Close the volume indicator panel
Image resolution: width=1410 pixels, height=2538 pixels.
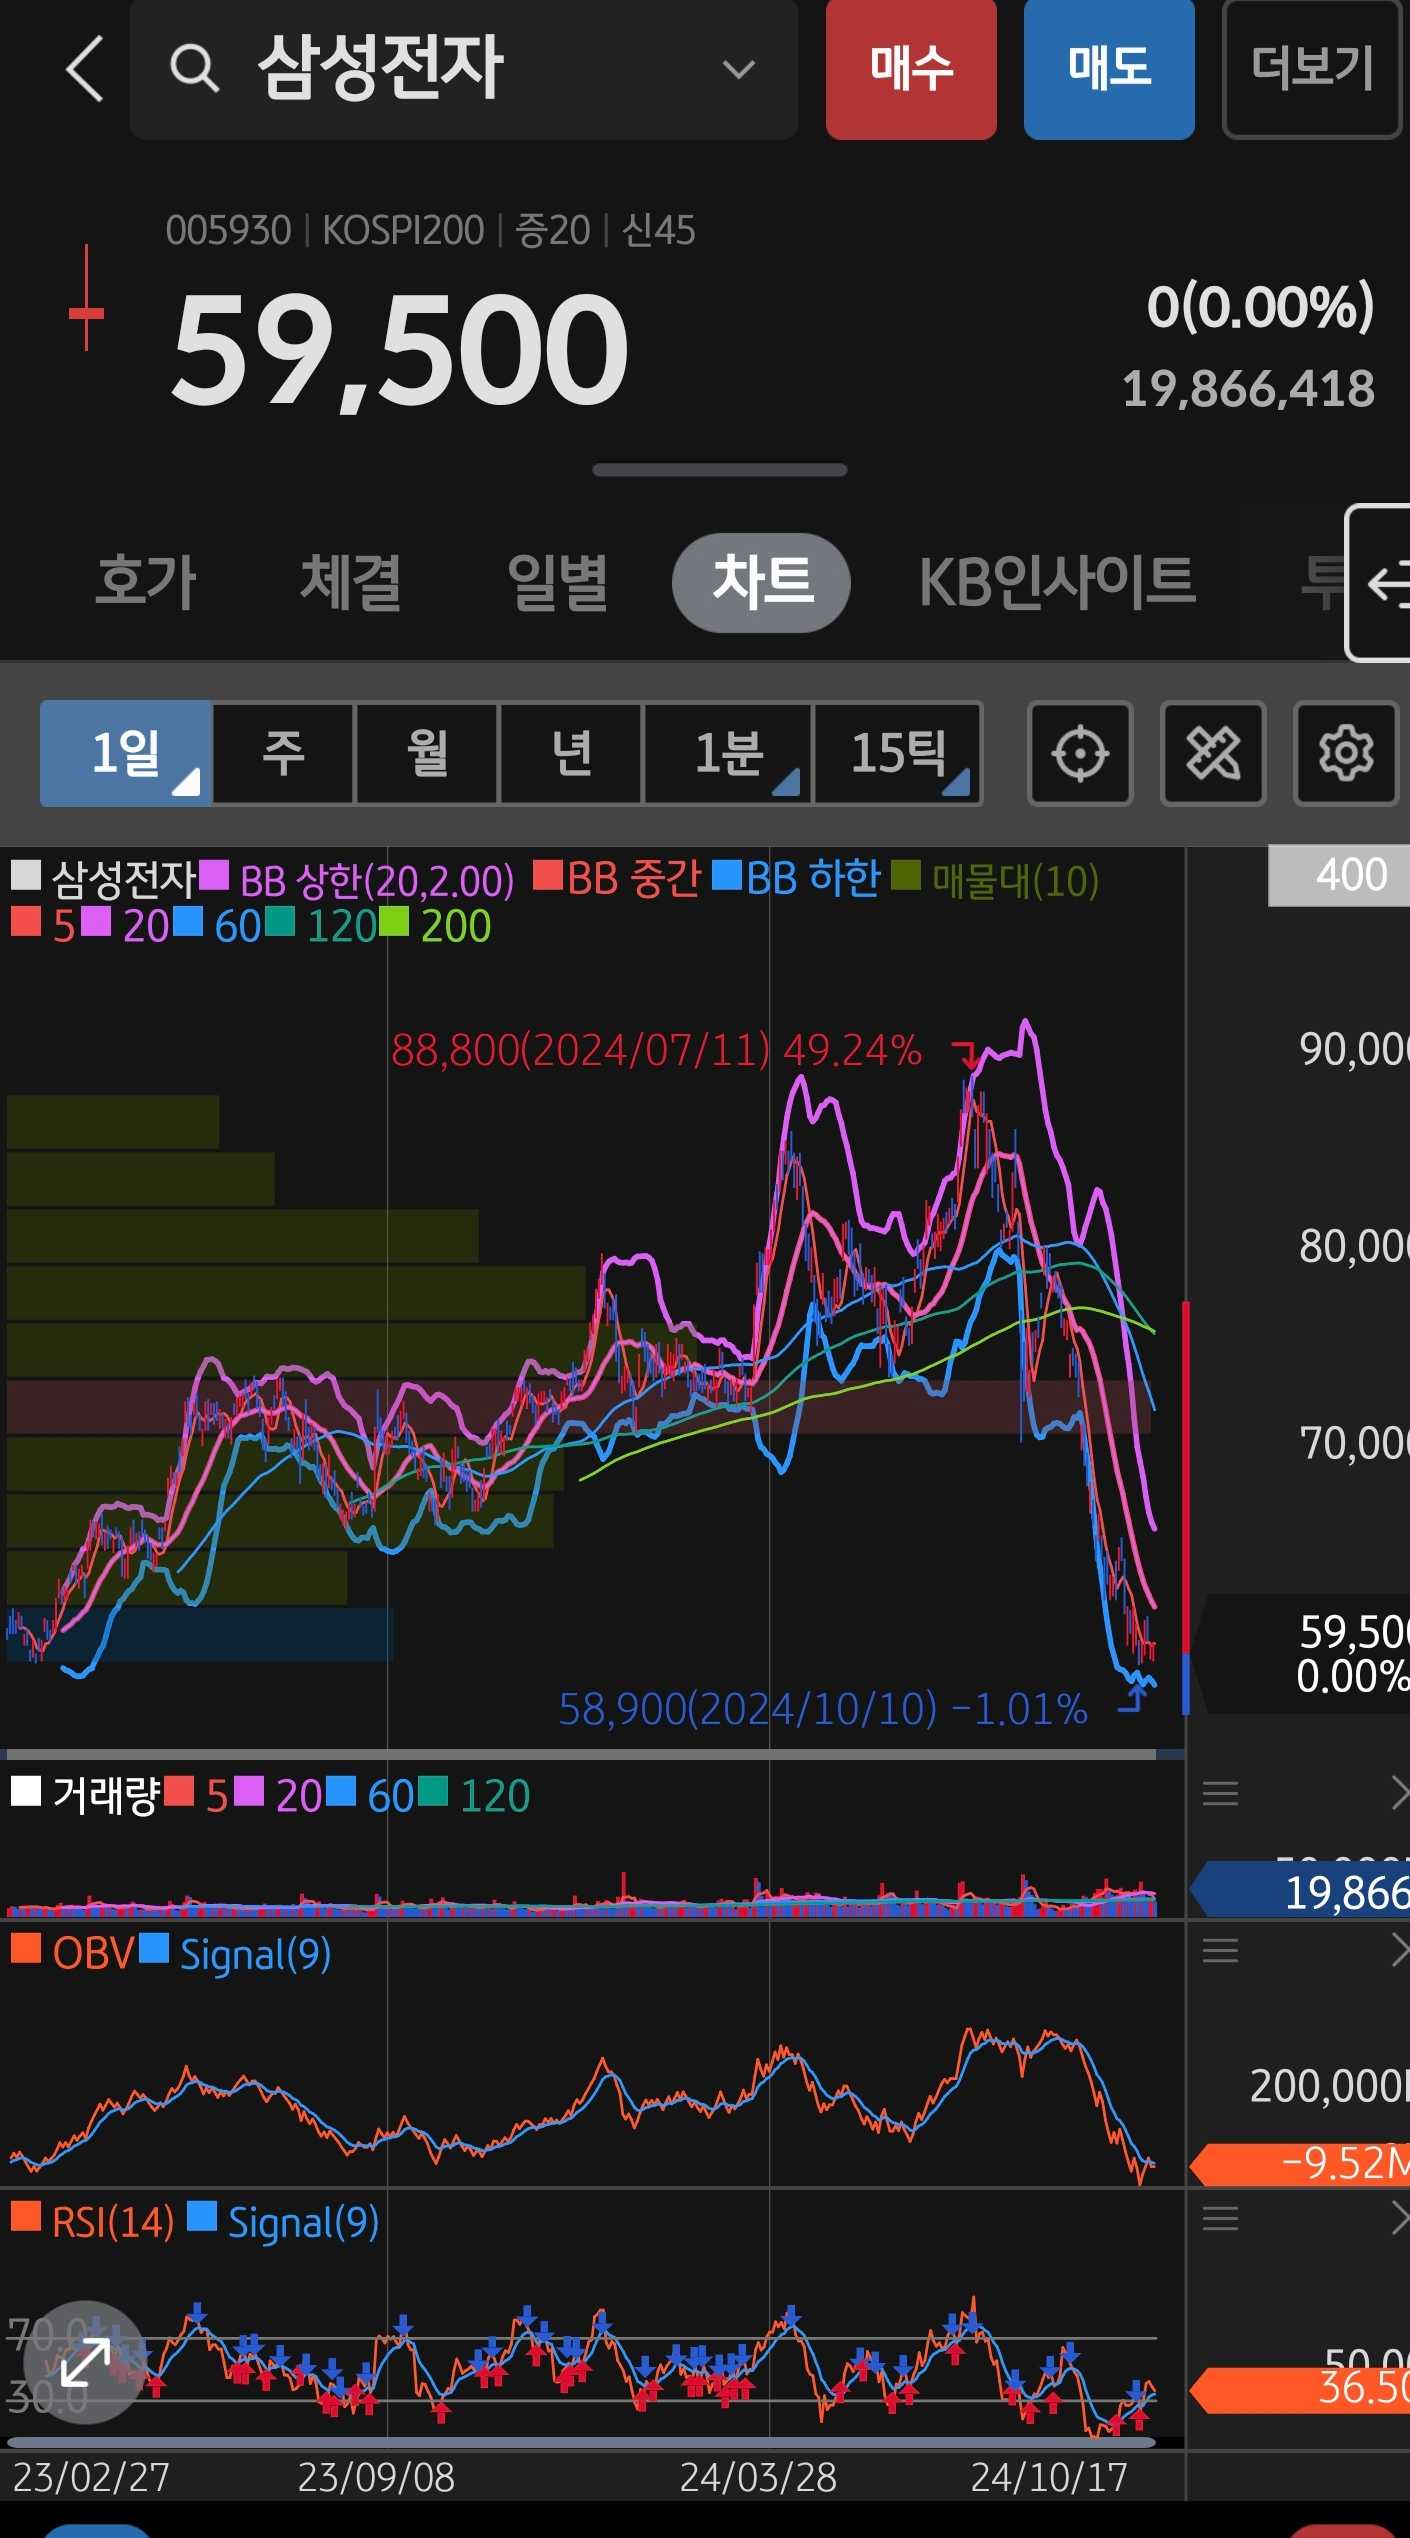(x=1399, y=1793)
